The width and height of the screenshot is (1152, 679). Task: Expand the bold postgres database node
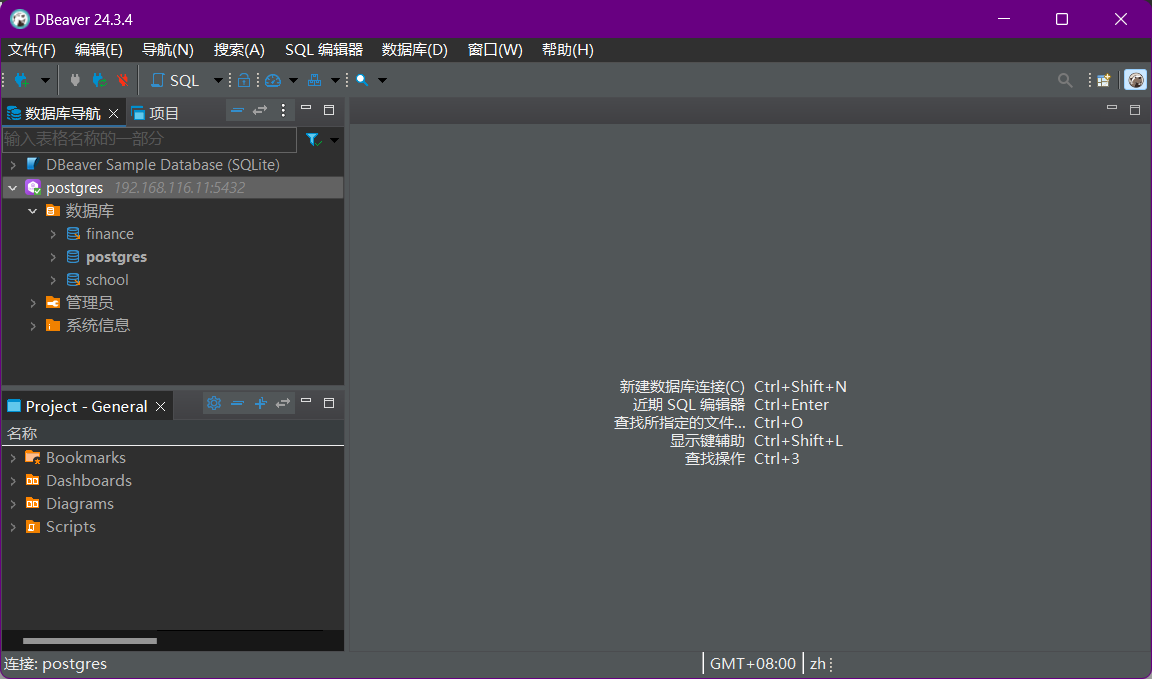(x=53, y=257)
